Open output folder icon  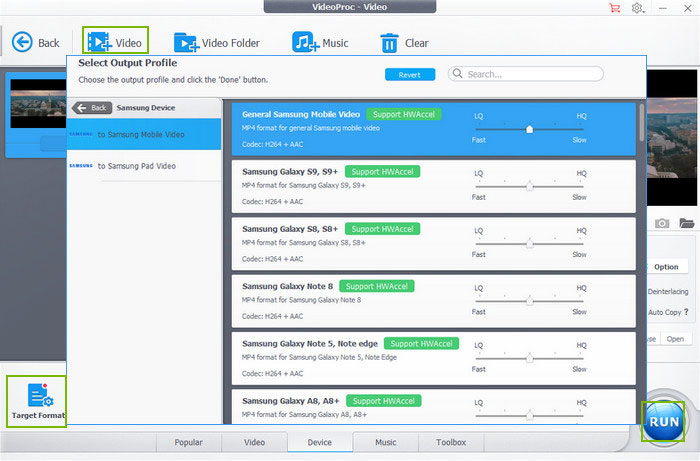[687, 223]
